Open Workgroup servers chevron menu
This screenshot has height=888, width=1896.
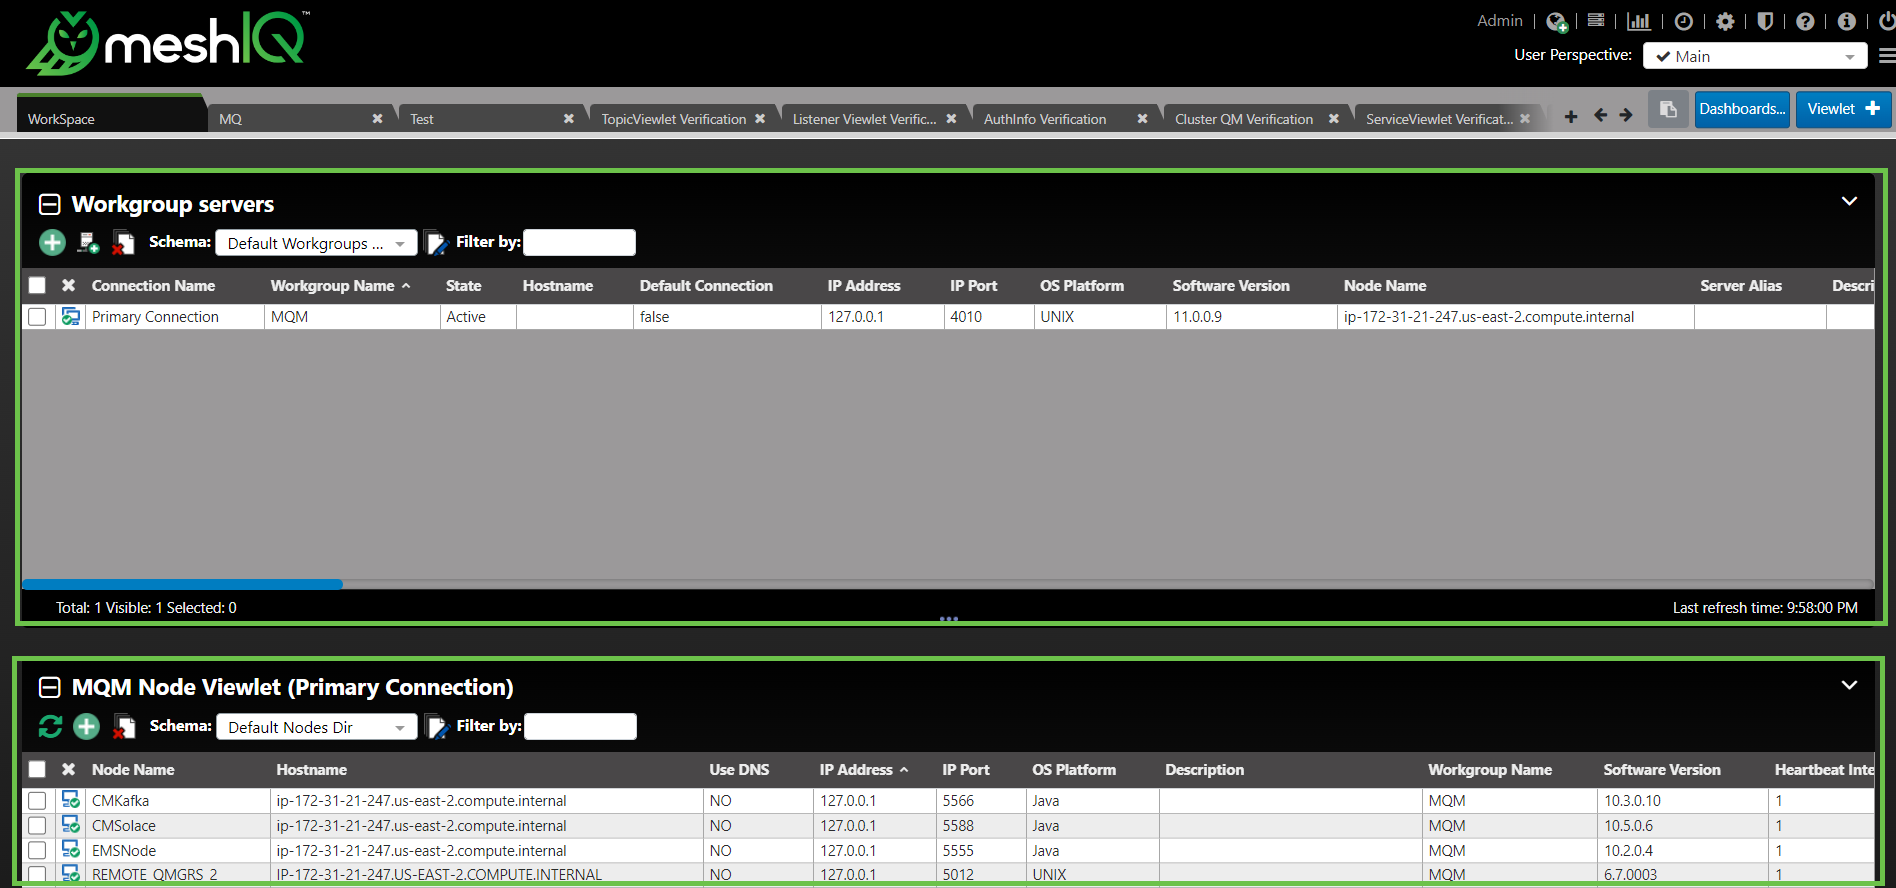point(1849,201)
